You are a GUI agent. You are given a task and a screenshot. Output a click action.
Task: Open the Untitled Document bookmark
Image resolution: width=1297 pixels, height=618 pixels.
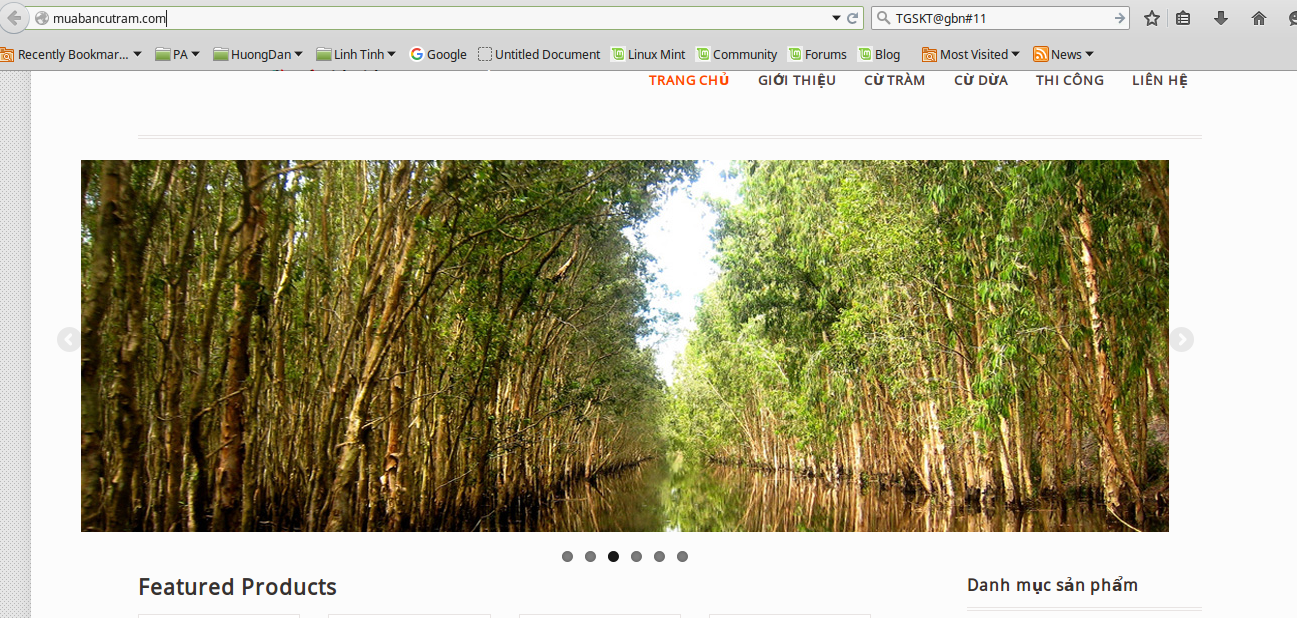[539, 54]
